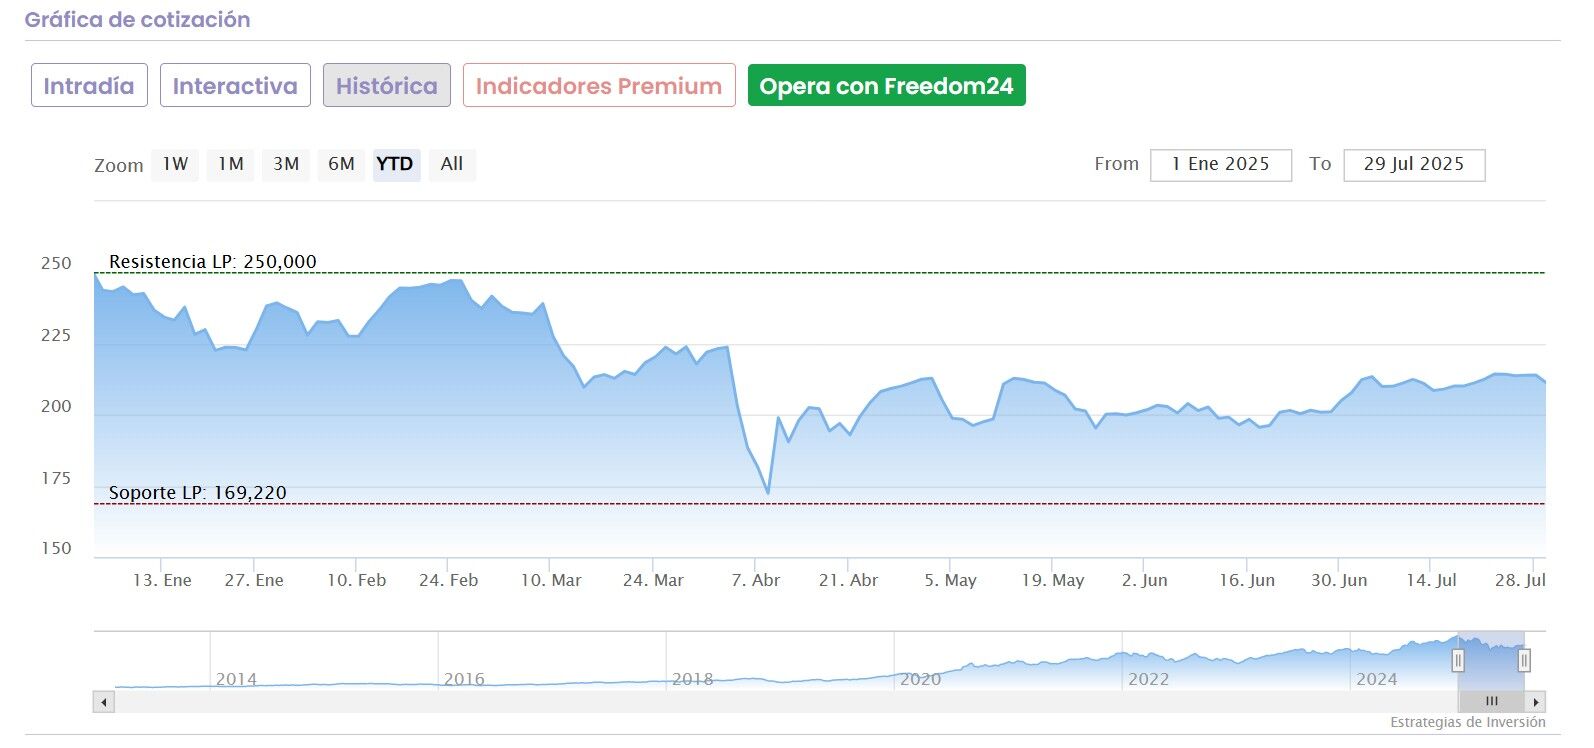Screen dimensions: 1594x748
Task: Show all history with All zoom
Action: (x=452, y=164)
